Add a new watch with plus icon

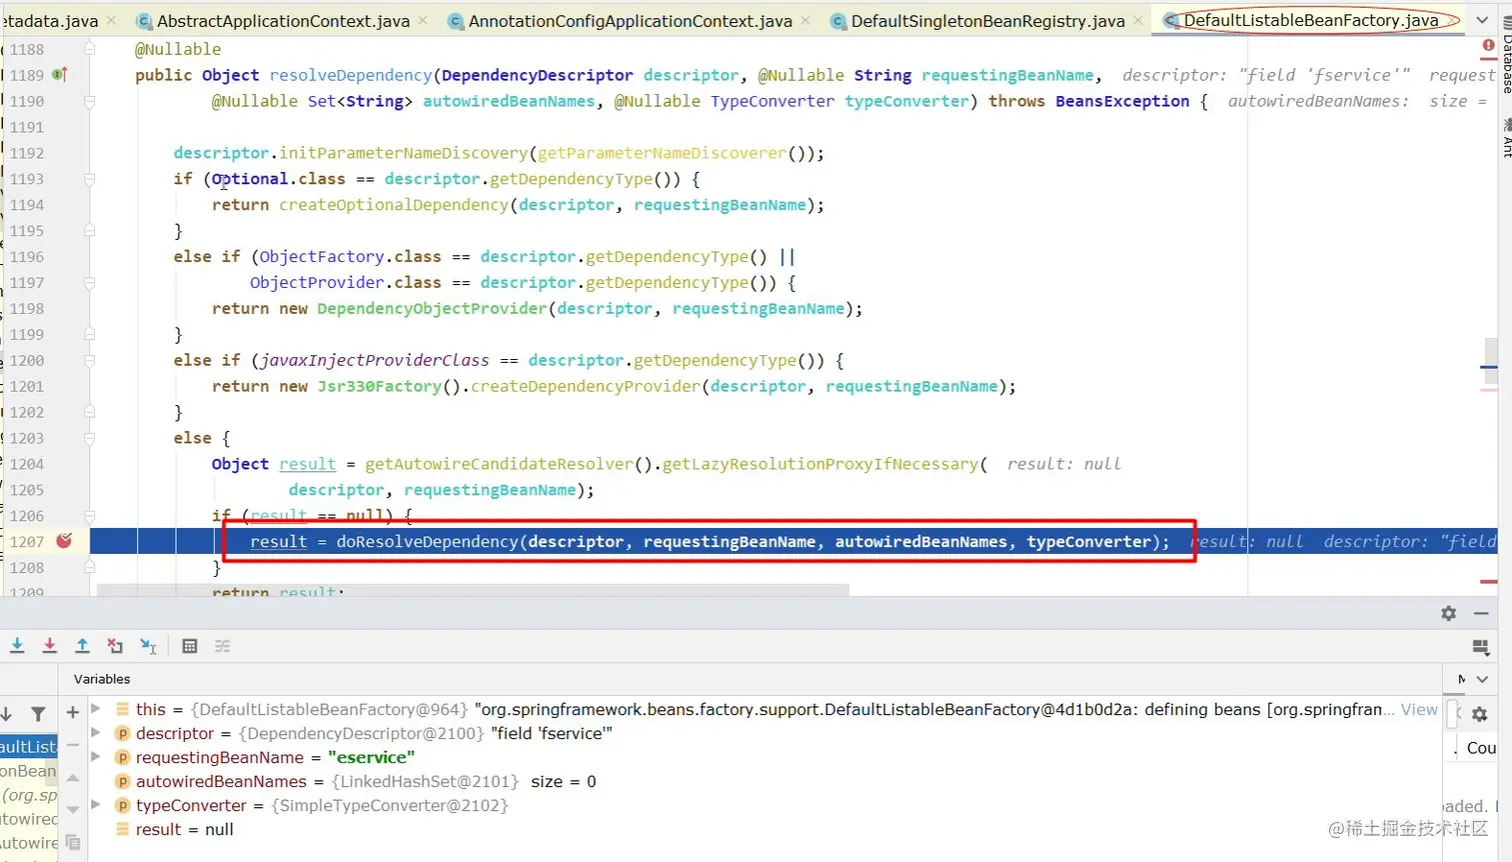[x=72, y=712]
